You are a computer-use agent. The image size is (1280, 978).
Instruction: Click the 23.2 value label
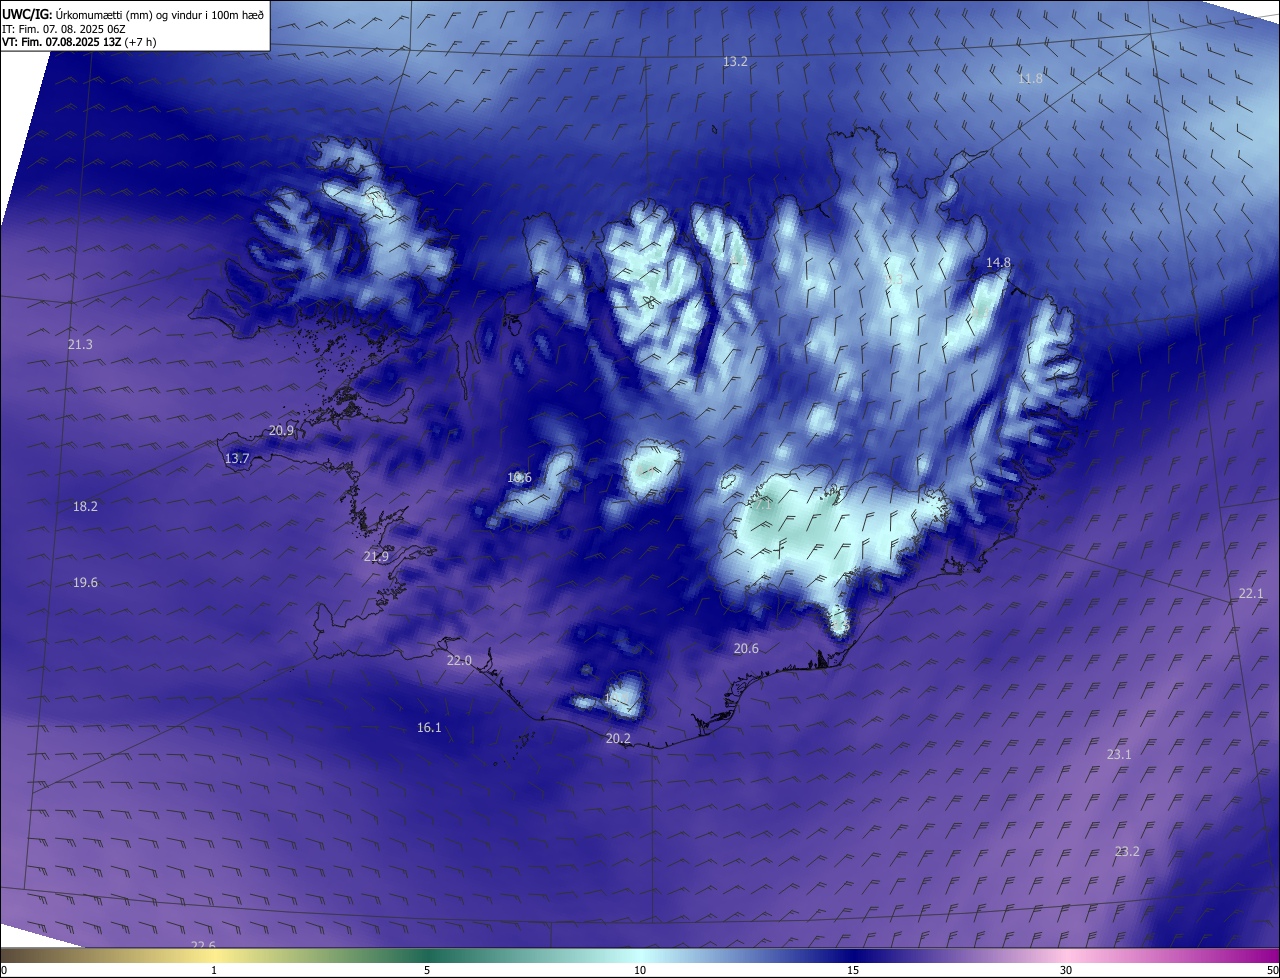tap(1127, 851)
